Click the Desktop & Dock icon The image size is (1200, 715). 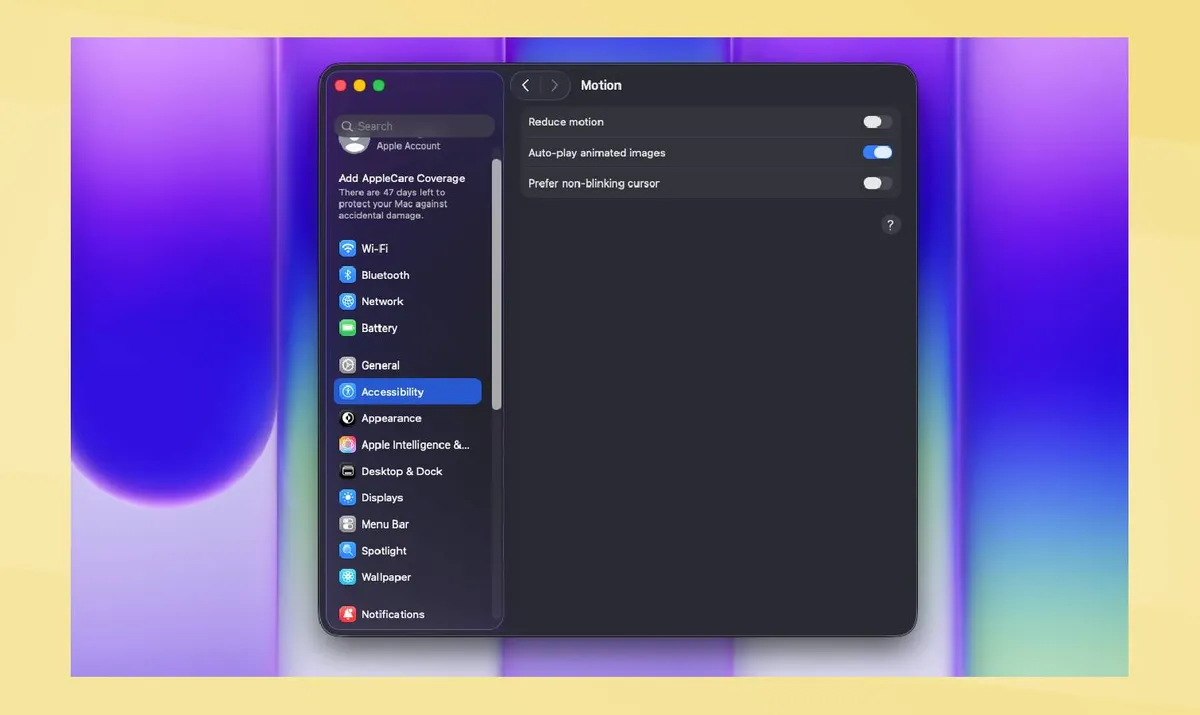click(x=347, y=471)
